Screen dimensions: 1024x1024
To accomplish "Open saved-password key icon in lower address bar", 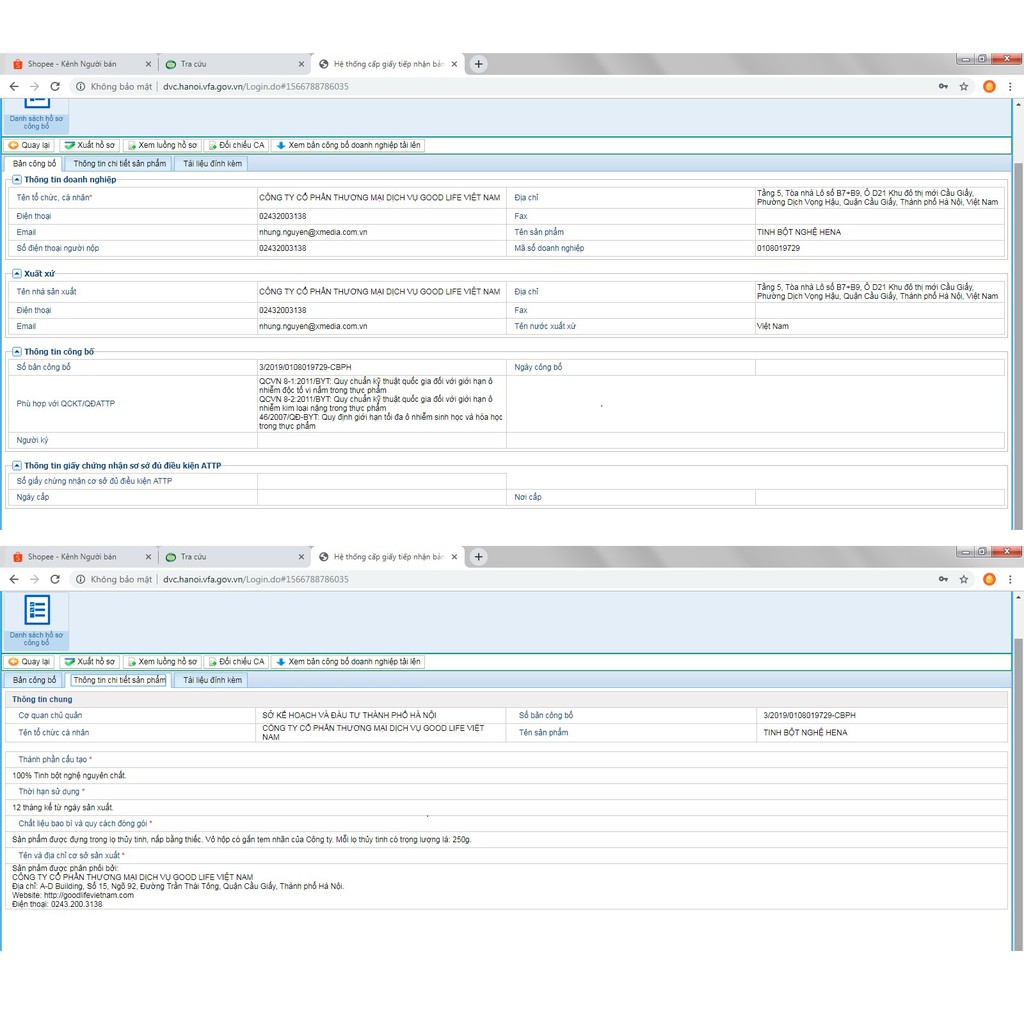I will click(x=943, y=579).
